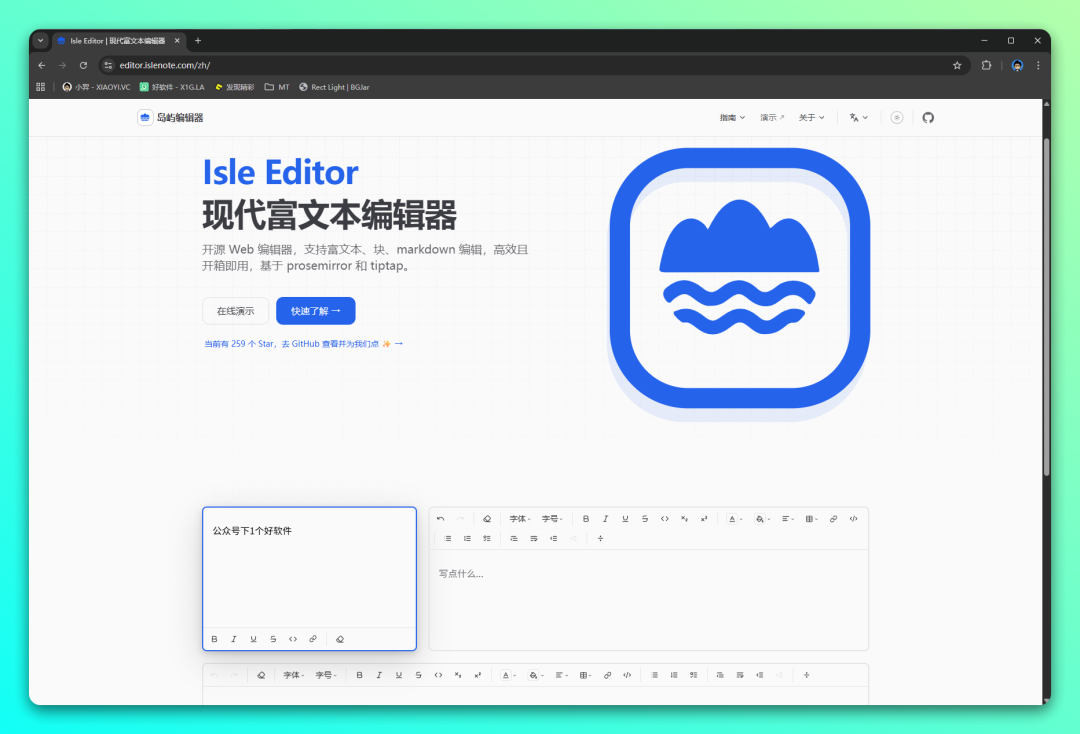Clear formatting with eraser in 公众号 editor

click(x=340, y=639)
